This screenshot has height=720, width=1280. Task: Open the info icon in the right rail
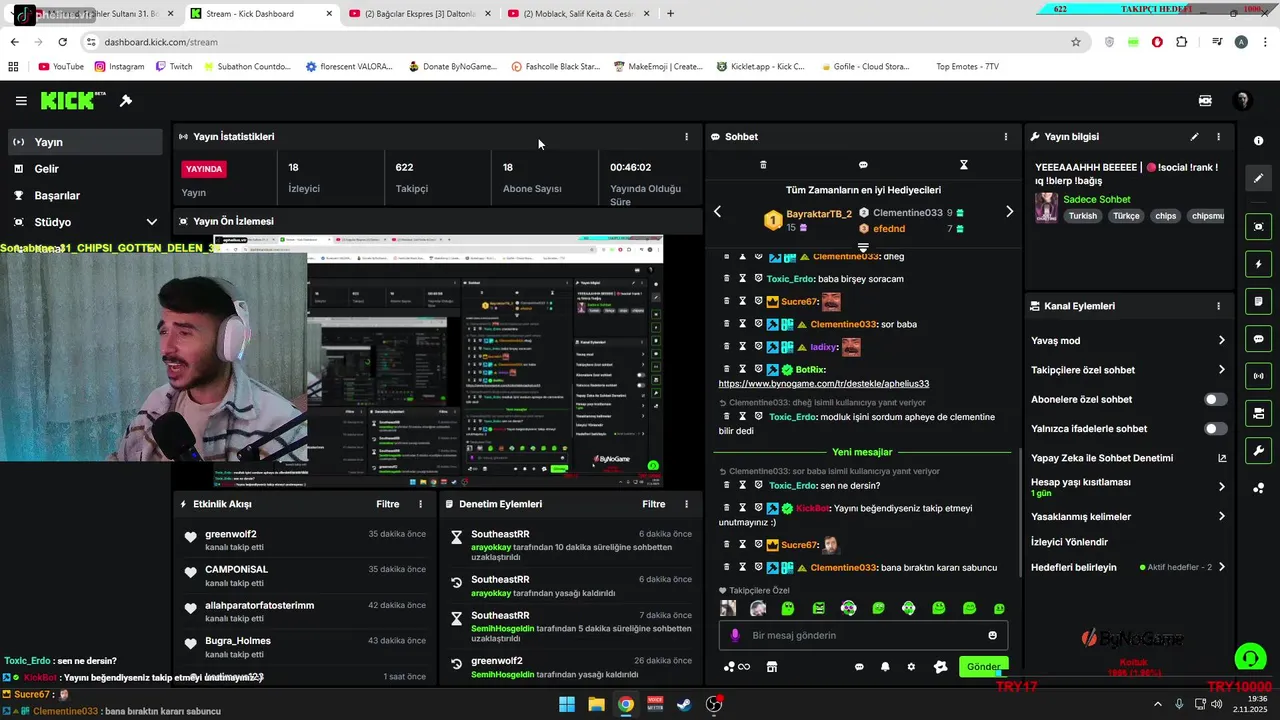[x=1258, y=141]
